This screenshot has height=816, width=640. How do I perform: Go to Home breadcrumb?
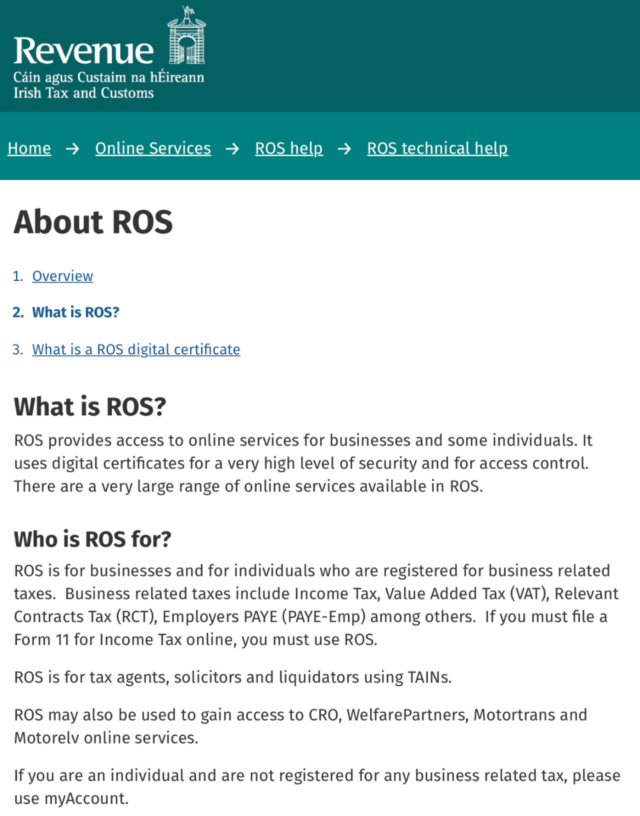point(29,148)
